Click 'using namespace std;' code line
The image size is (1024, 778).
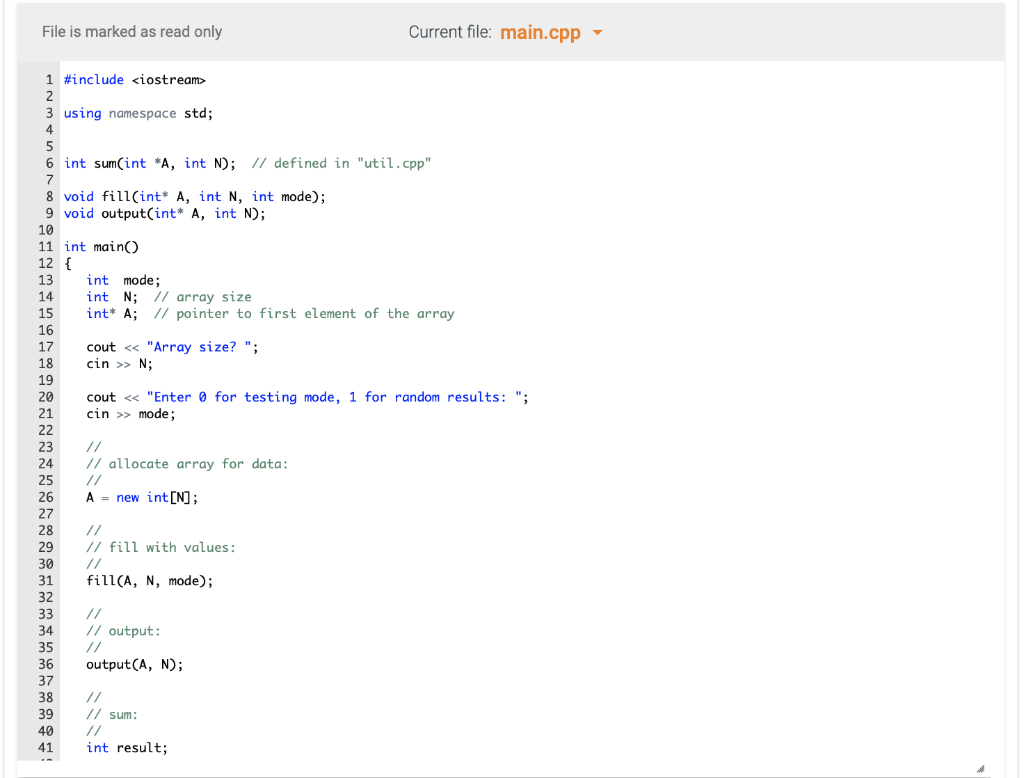(138, 113)
